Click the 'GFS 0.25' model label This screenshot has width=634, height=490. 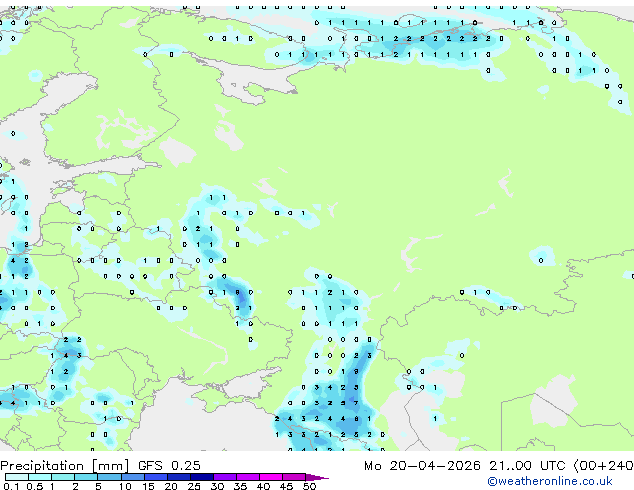(x=169, y=466)
